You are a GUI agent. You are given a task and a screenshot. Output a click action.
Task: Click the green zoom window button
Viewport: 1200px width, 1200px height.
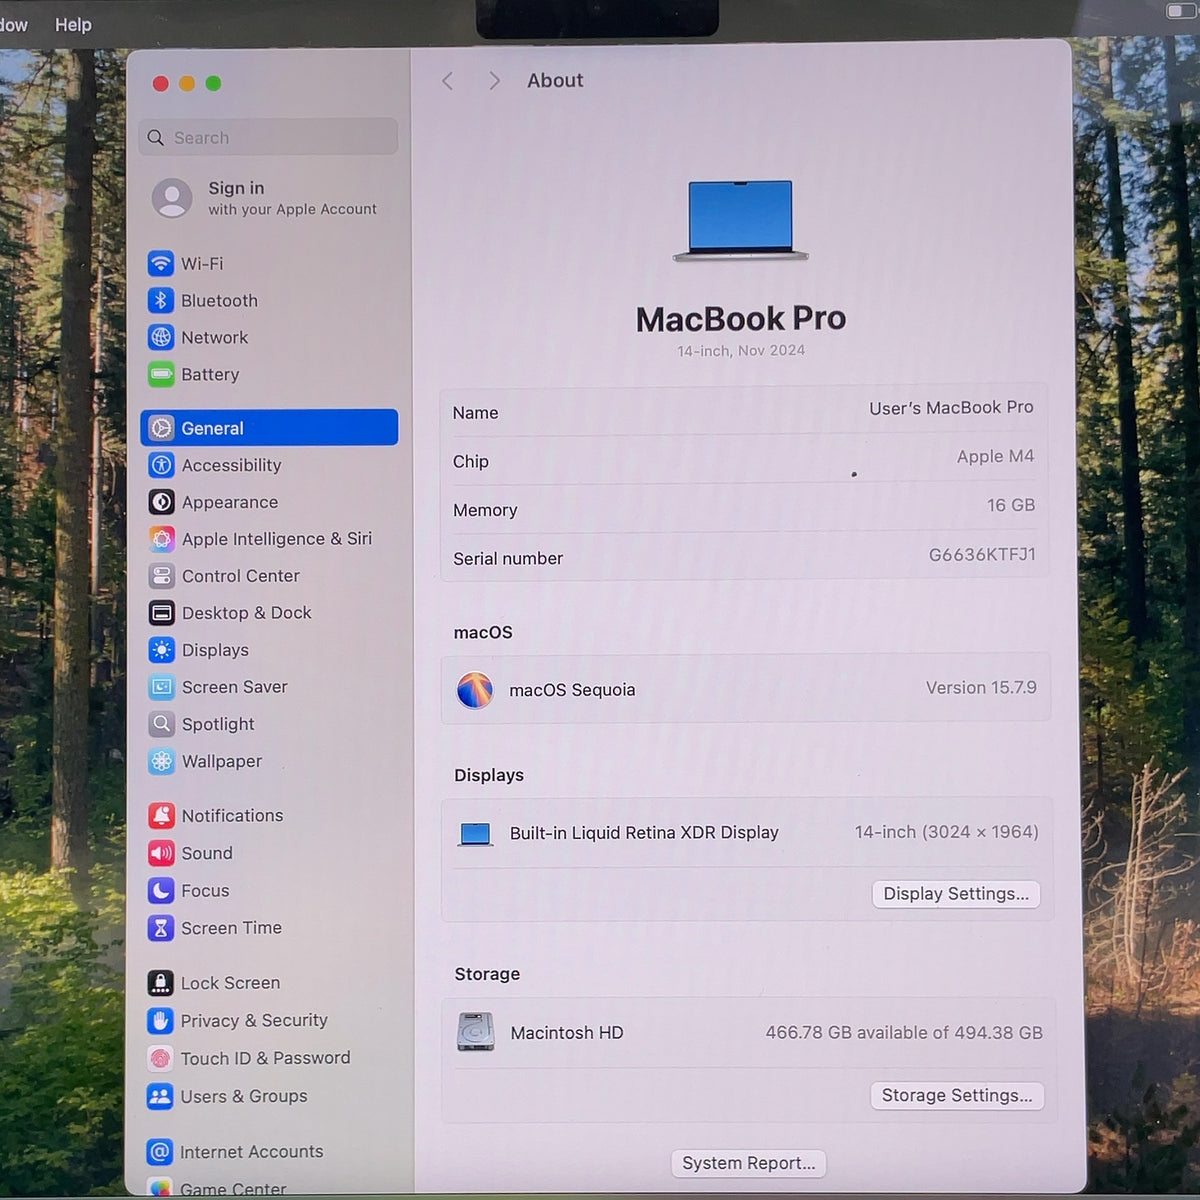213,84
